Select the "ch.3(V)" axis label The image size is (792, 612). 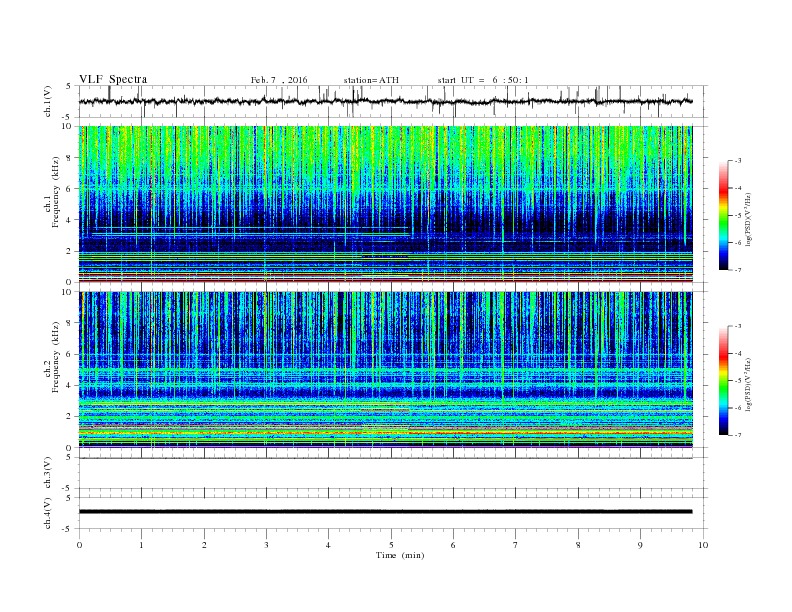(48, 473)
